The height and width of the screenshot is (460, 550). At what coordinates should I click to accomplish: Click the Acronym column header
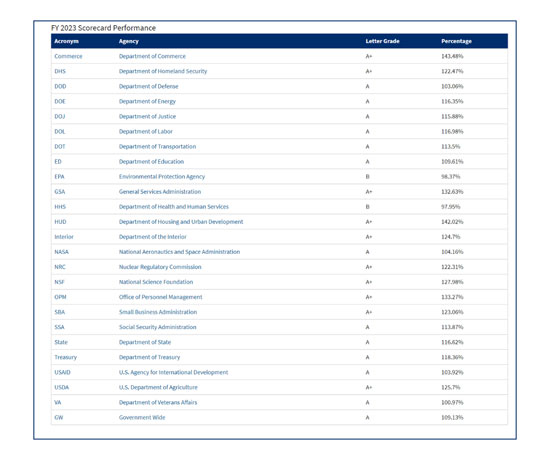click(66, 41)
